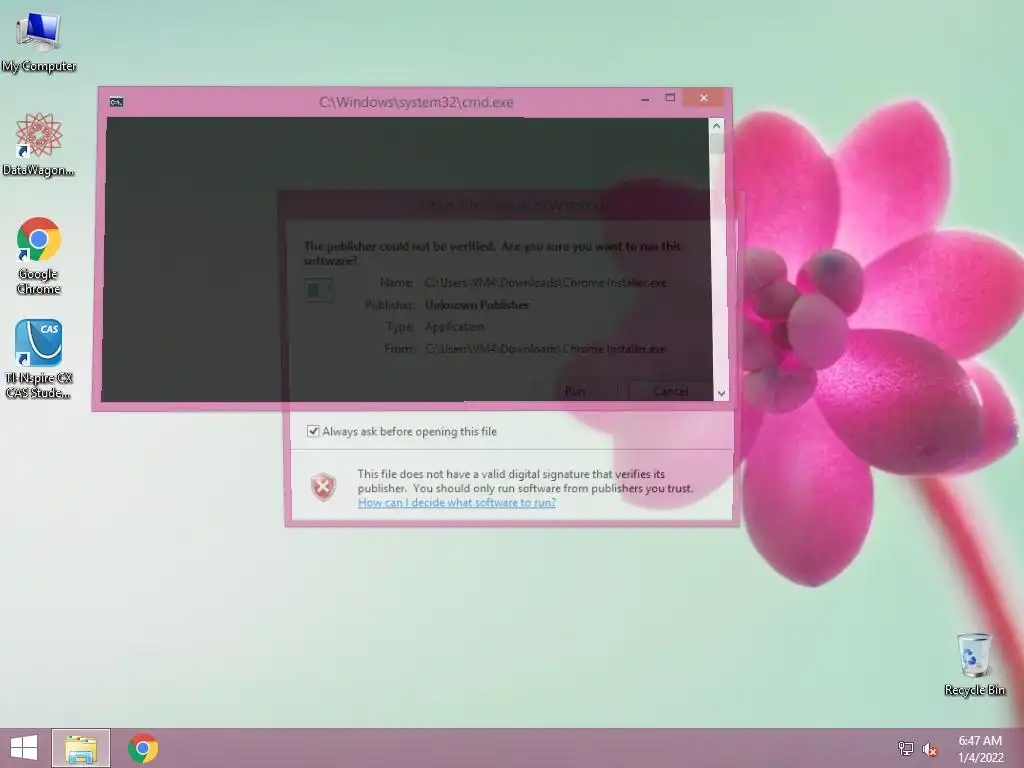The width and height of the screenshot is (1024, 768).
Task: Click the cmd.exe window title text
Action: pyautogui.click(x=416, y=102)
